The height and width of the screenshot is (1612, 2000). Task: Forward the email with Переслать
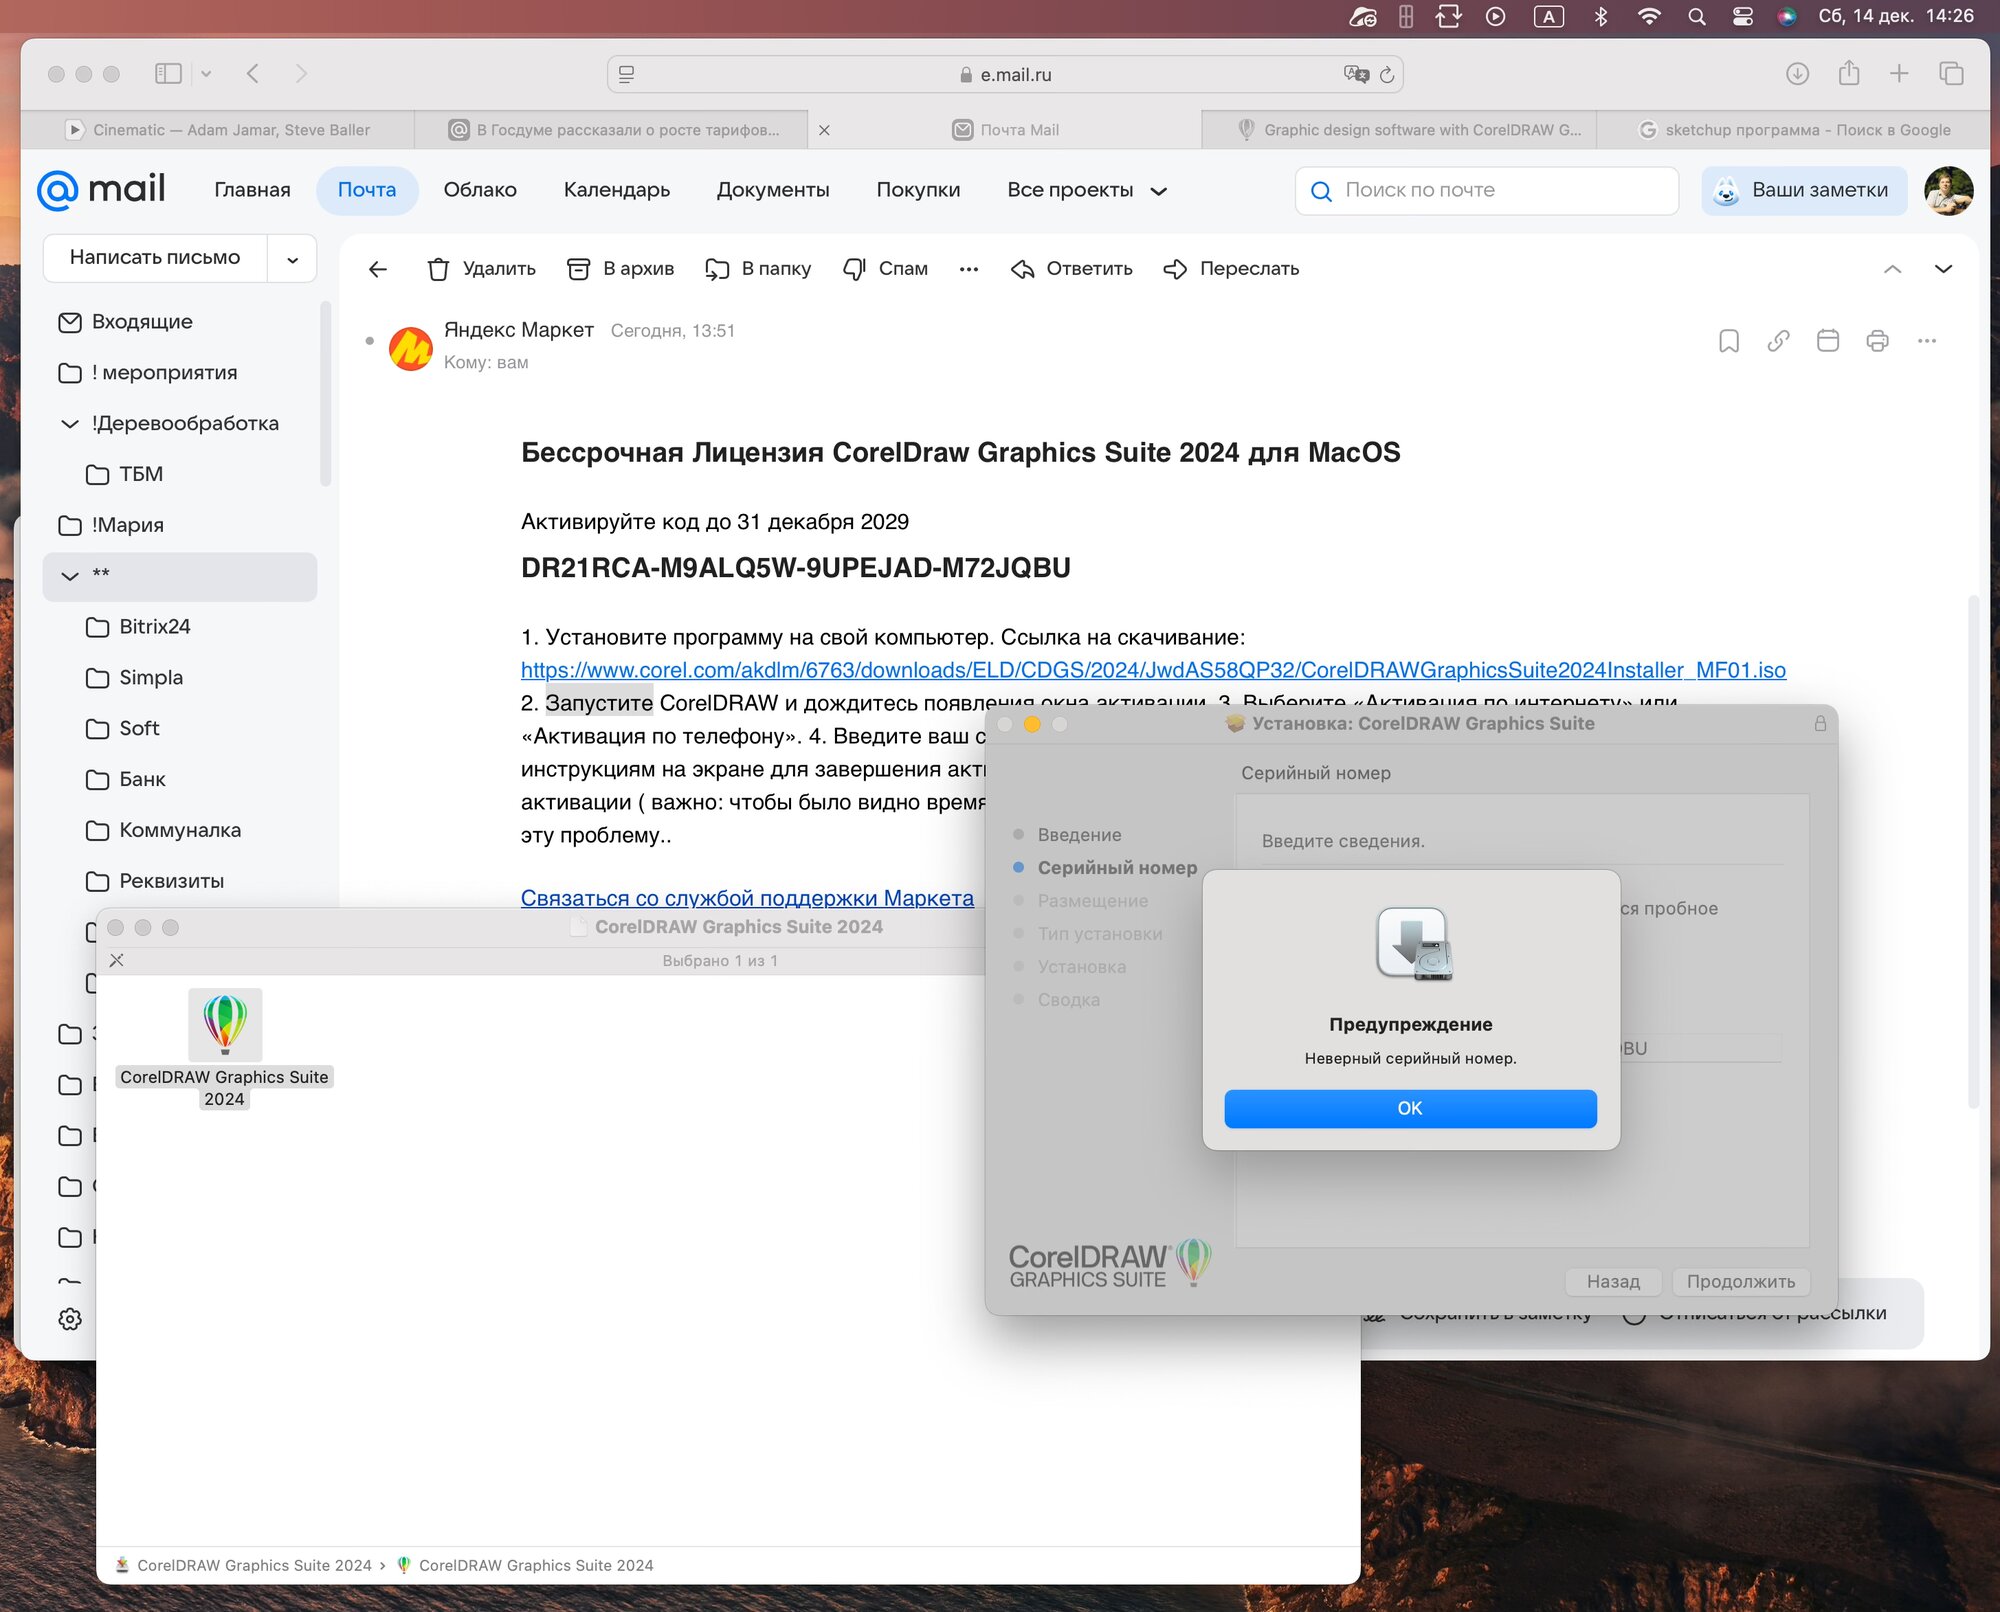1231,269
